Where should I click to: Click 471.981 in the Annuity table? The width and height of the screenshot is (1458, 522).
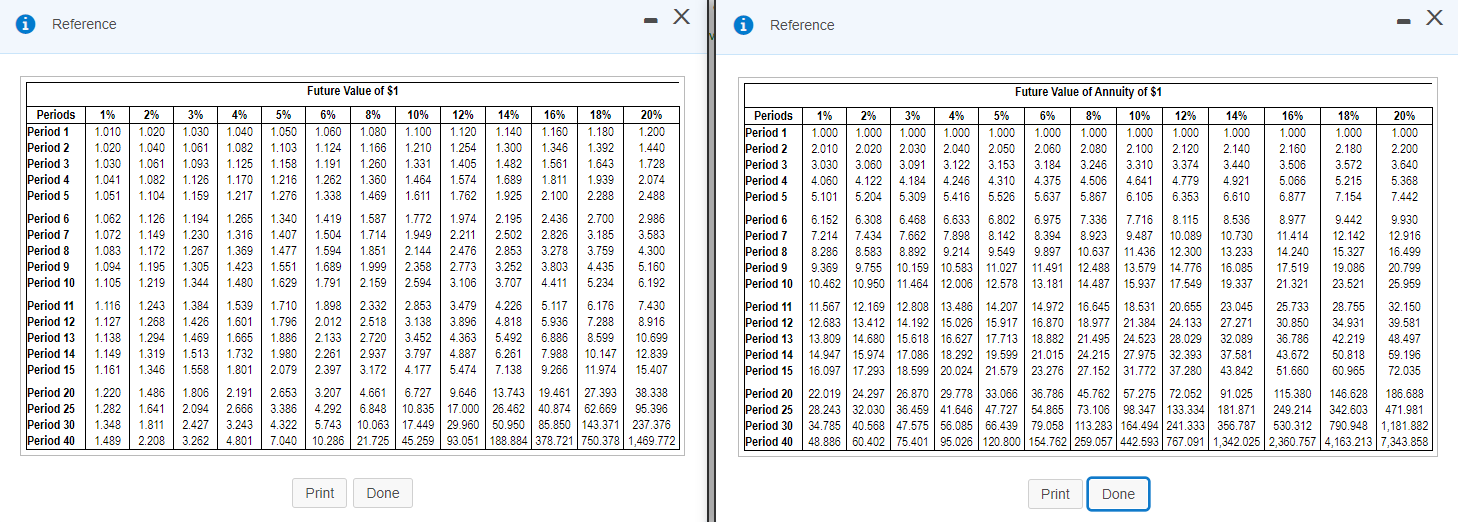click(x=1405, y=410)
